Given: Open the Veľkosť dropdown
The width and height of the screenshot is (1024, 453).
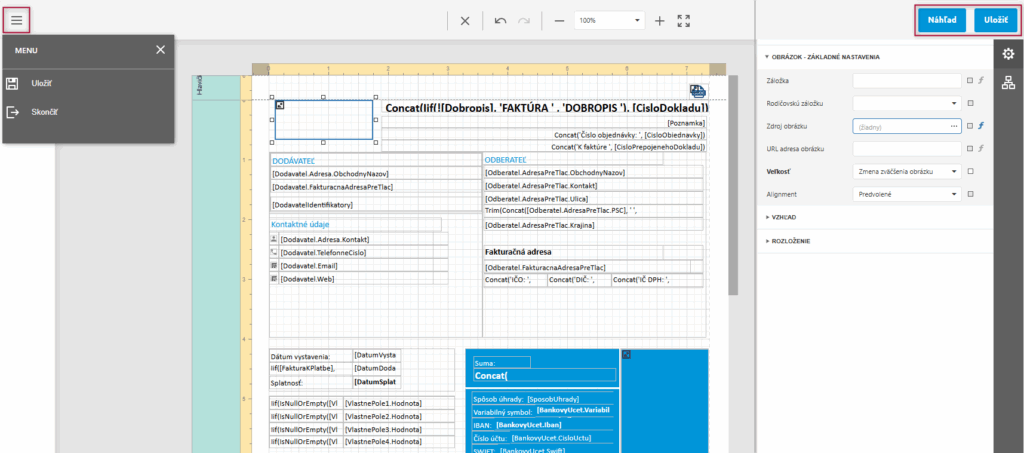Looking at the screenshot, I should 906,171.
